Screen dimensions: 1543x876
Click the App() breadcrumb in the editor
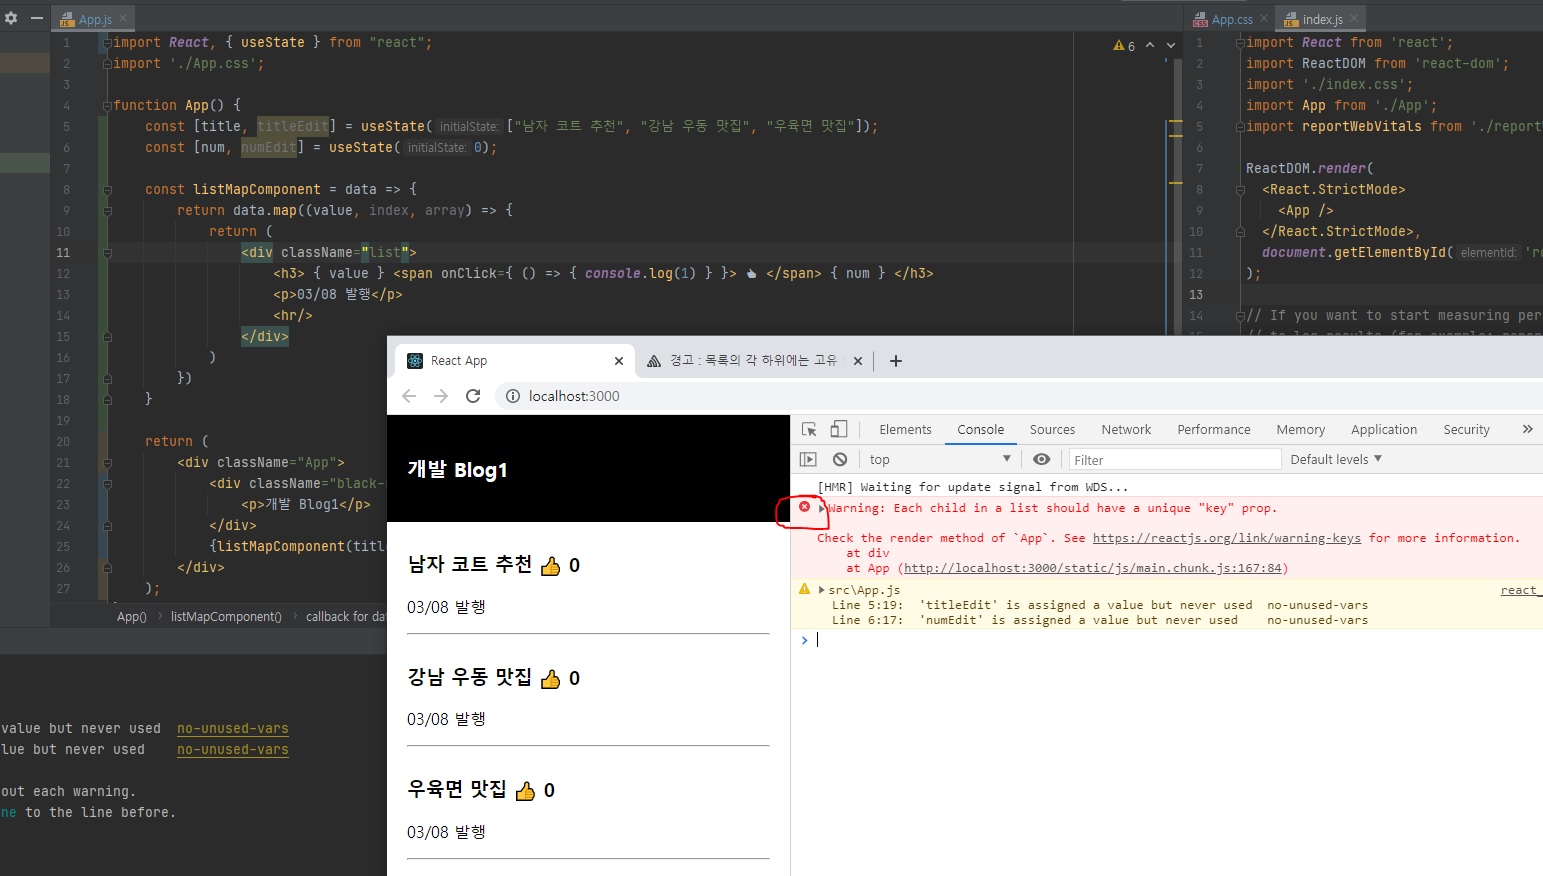click(x=132, y=617)
